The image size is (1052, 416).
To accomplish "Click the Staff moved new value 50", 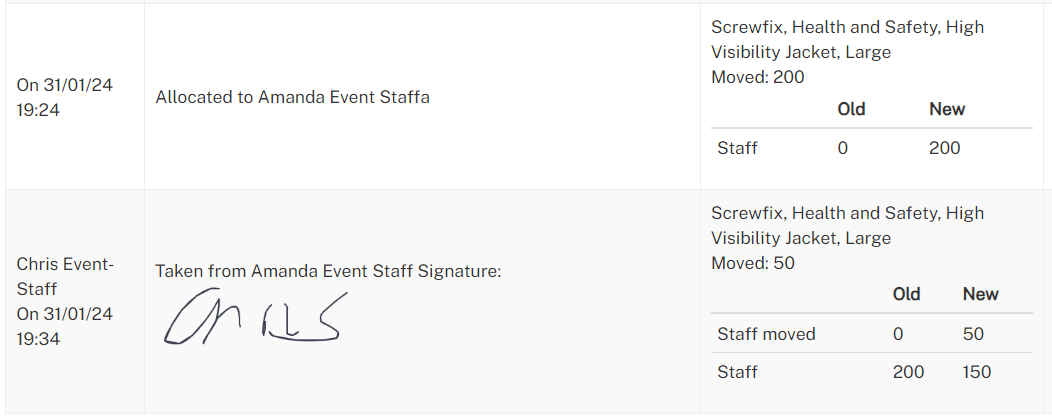I will point(973,333).
